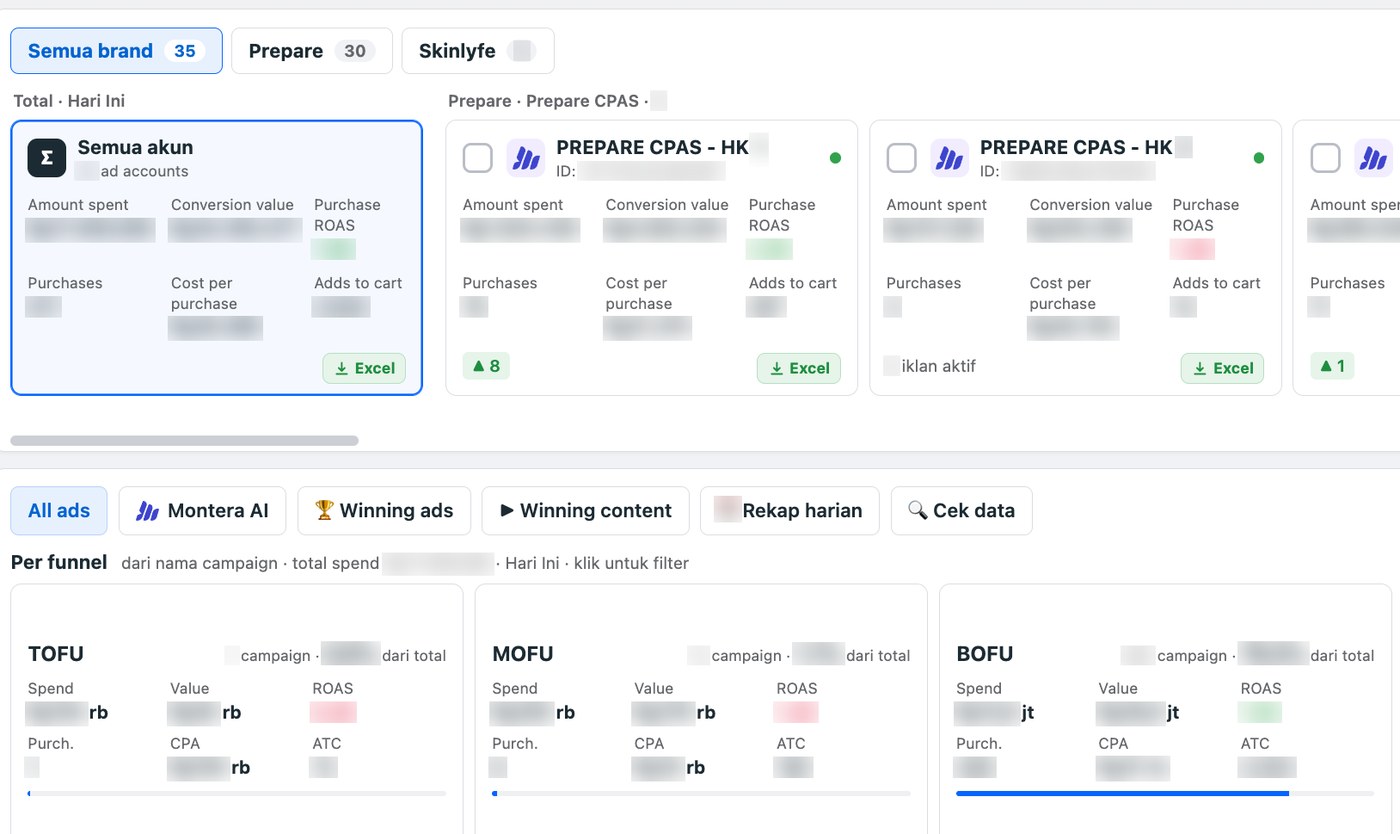The image size is (1400, 834).
Task: Click the play icon beside Winning content
Action: click(507, 510)
